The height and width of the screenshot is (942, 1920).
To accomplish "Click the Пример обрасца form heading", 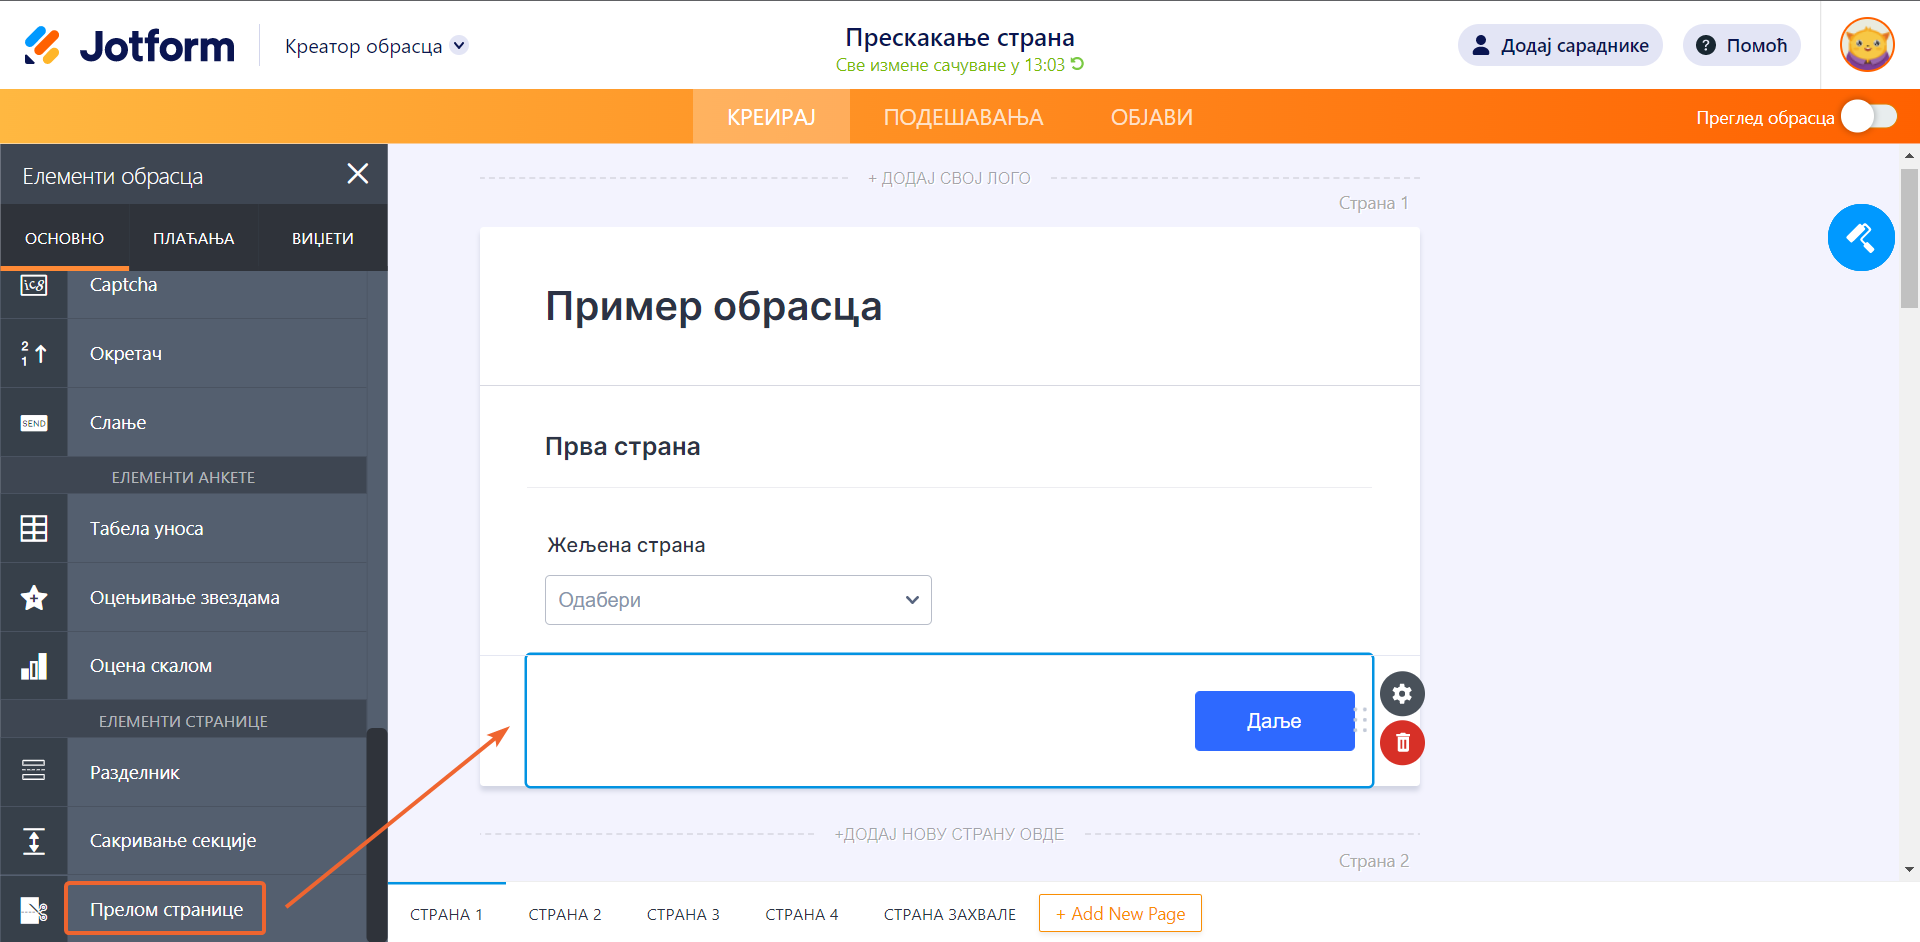I will pos(713,306).
